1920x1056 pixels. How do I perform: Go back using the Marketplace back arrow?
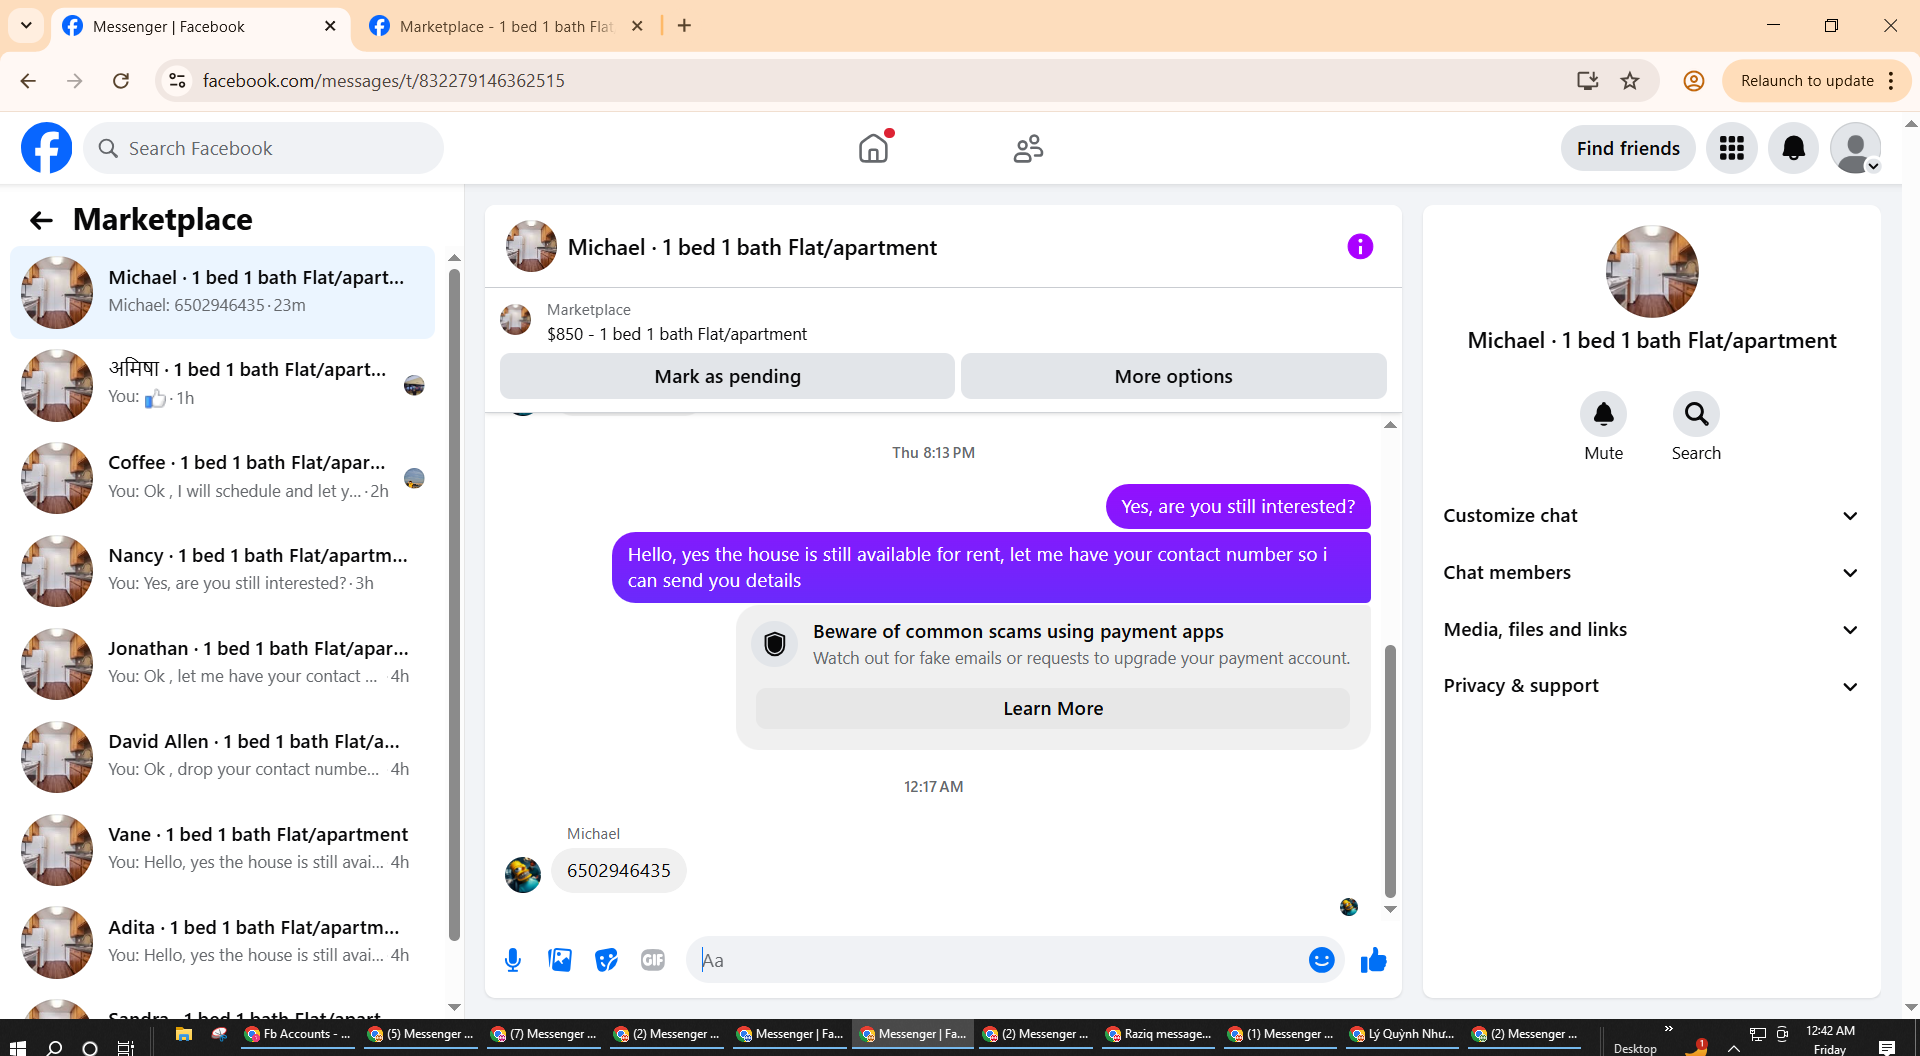[x=41, y=220]
